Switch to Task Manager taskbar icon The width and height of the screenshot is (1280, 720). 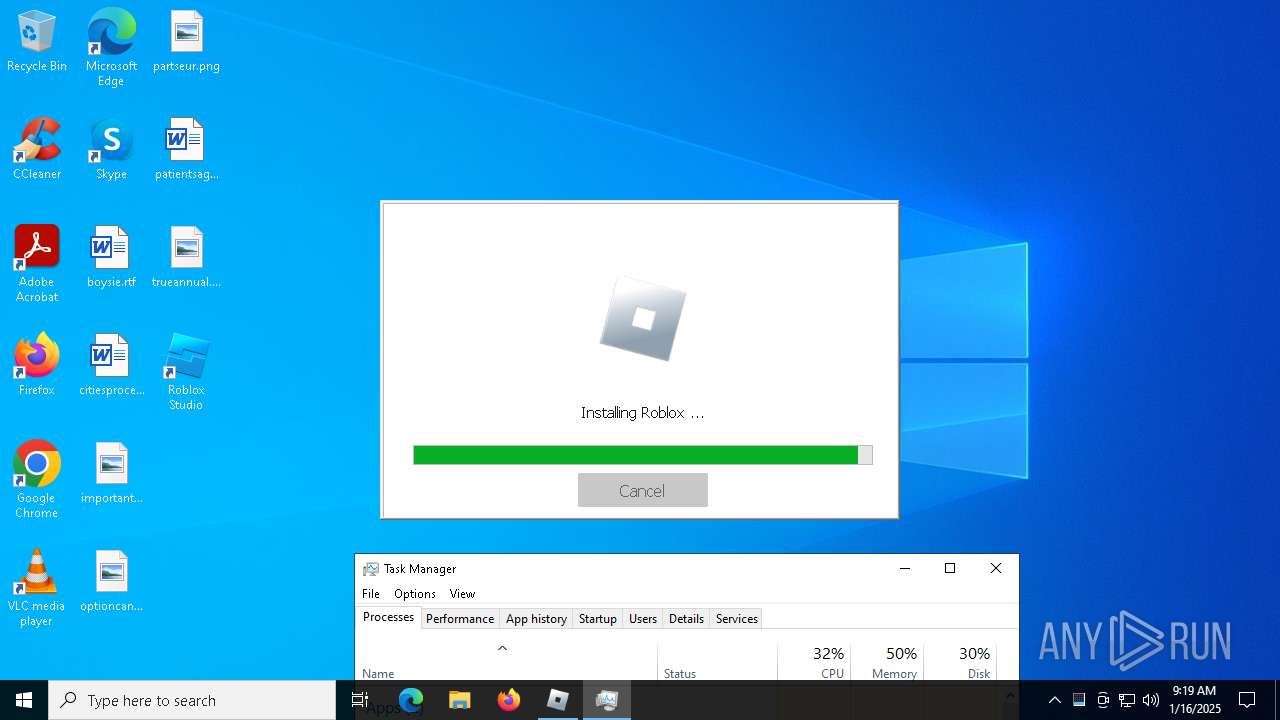pos(607,700)
